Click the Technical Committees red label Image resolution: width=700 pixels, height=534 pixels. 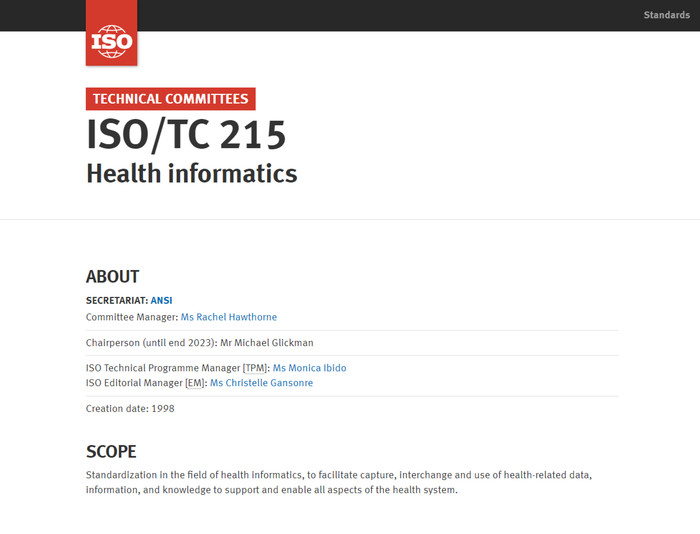click(x=171, y=99)
